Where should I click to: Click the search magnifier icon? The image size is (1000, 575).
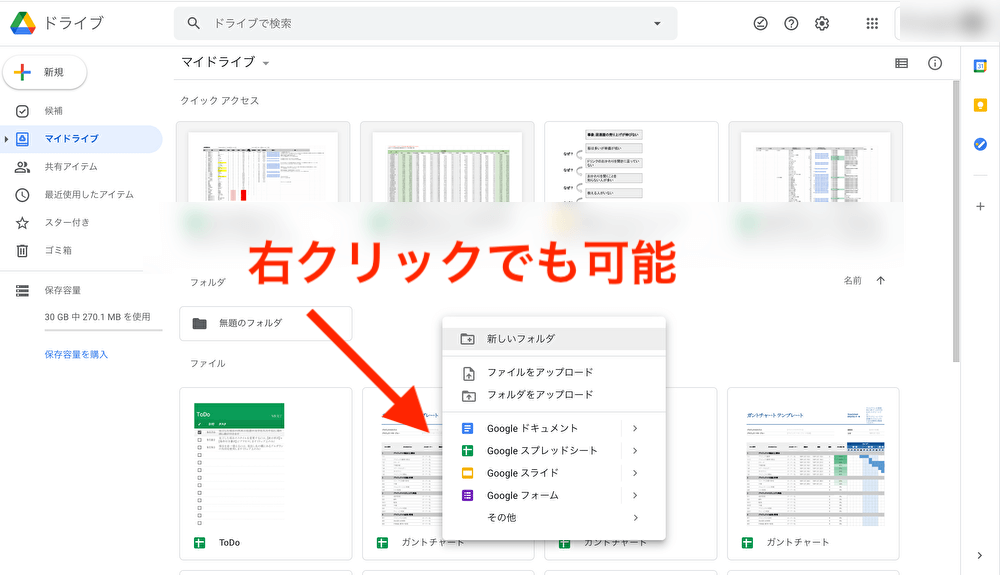[x=193, y=23]
